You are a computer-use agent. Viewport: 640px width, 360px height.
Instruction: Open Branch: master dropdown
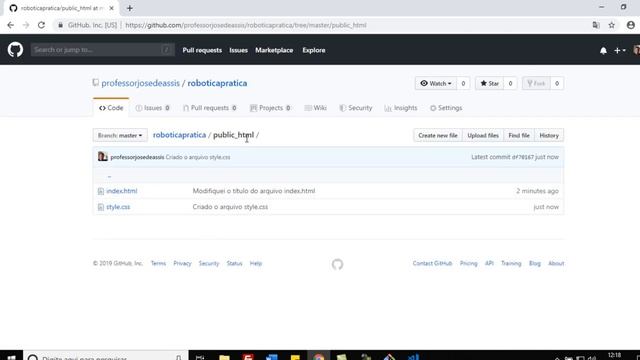coord(120,135)
